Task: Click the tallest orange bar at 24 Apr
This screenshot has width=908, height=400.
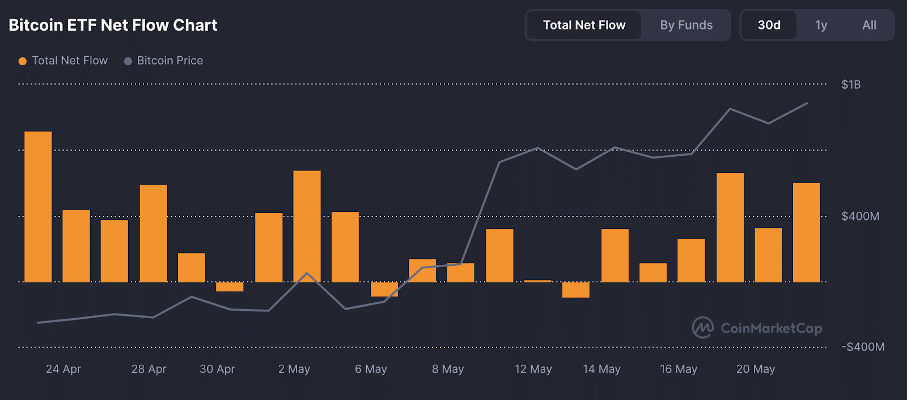Action: point(38,206)
